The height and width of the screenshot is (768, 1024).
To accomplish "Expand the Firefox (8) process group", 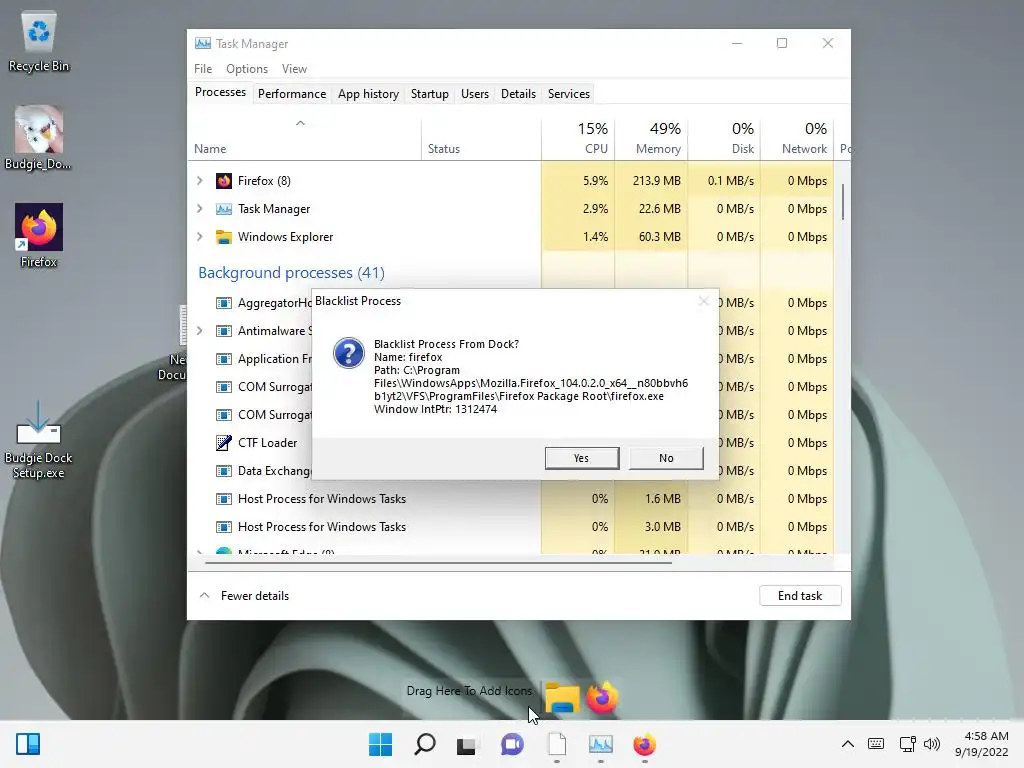I will click(200, 181).
